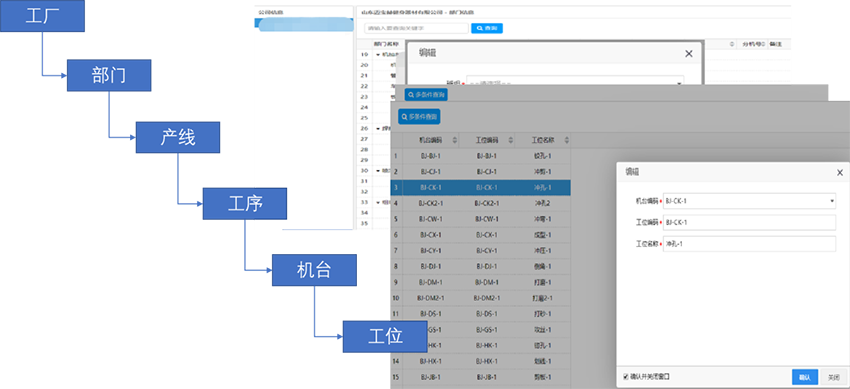The image size is (850, 389).
Task: Focus the 工位名称 input with 冲孔-1
Action: [749, 244]
